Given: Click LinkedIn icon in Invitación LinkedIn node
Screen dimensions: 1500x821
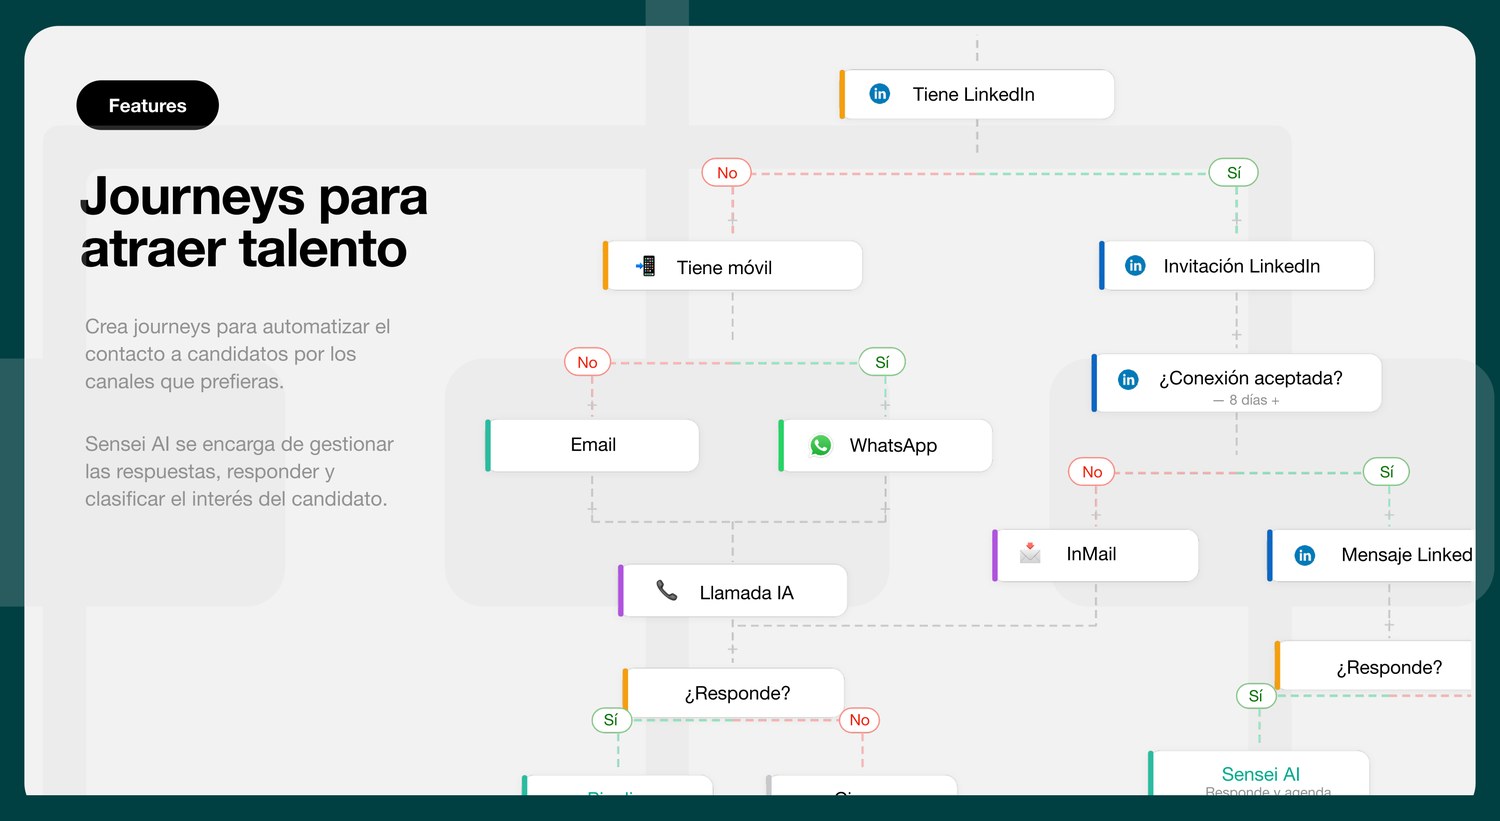Looking at the screenshot, I should [x=1135, y=265].
